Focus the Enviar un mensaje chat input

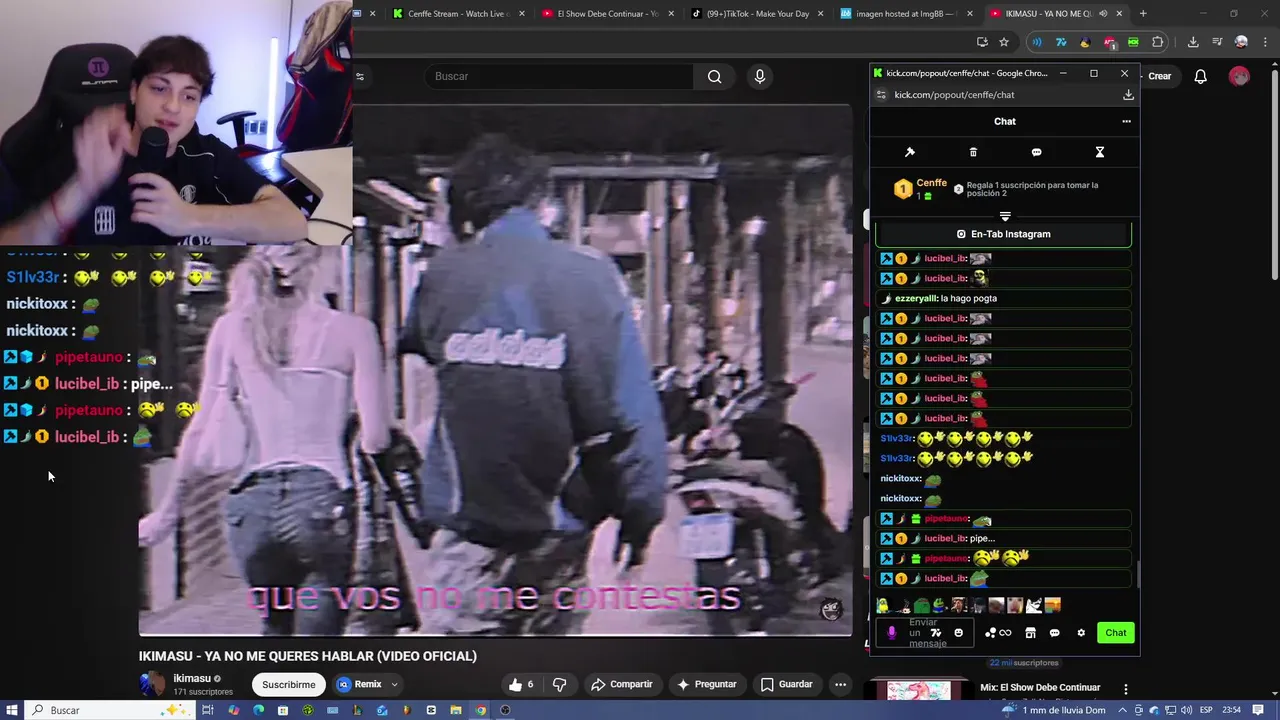click(926, 632)
